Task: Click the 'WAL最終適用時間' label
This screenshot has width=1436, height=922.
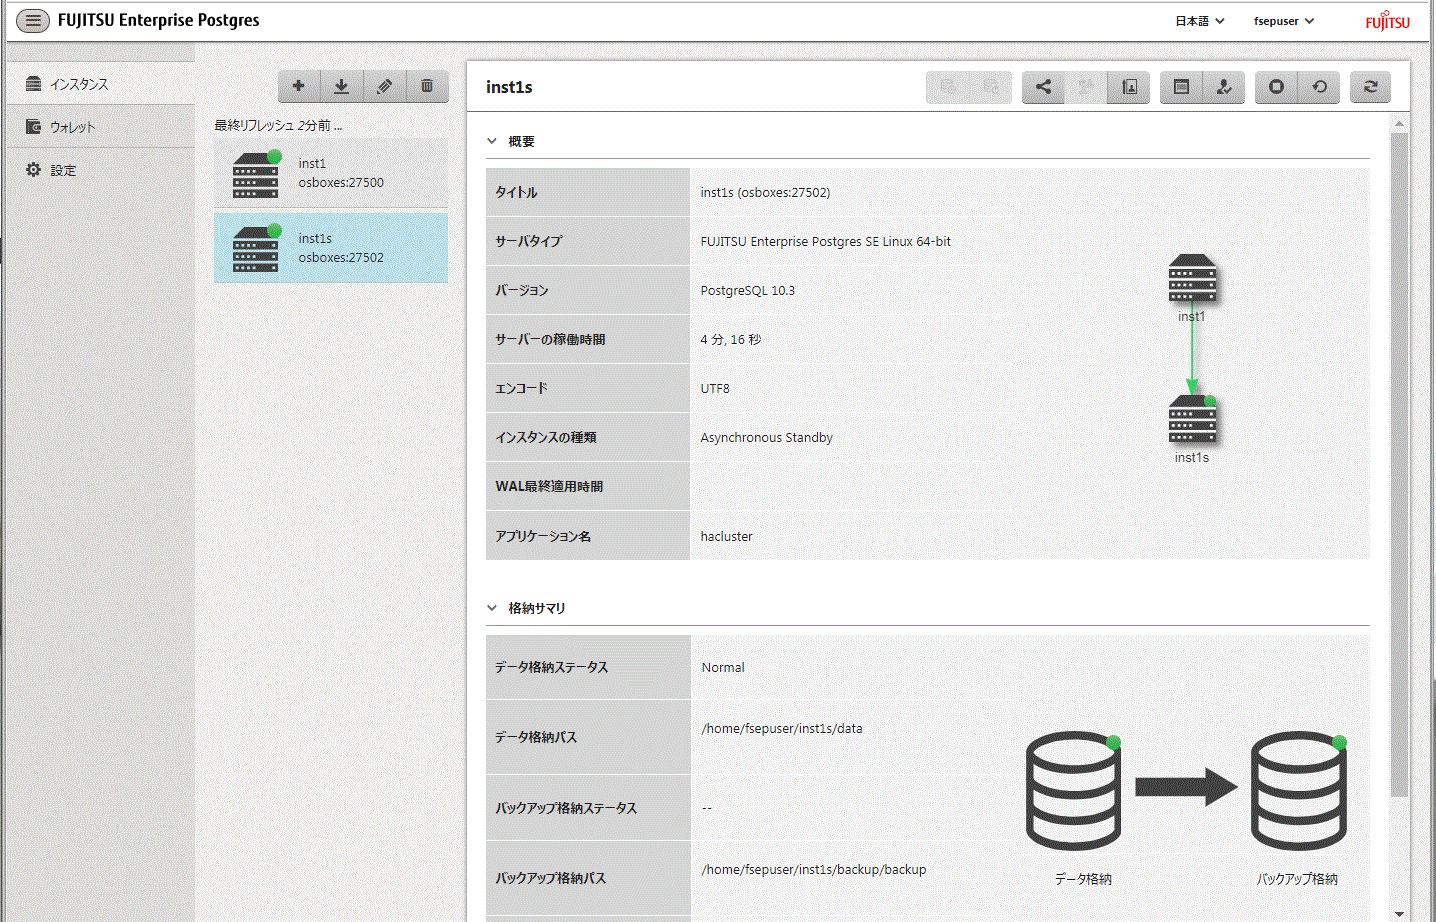Action: coord(549,487)
